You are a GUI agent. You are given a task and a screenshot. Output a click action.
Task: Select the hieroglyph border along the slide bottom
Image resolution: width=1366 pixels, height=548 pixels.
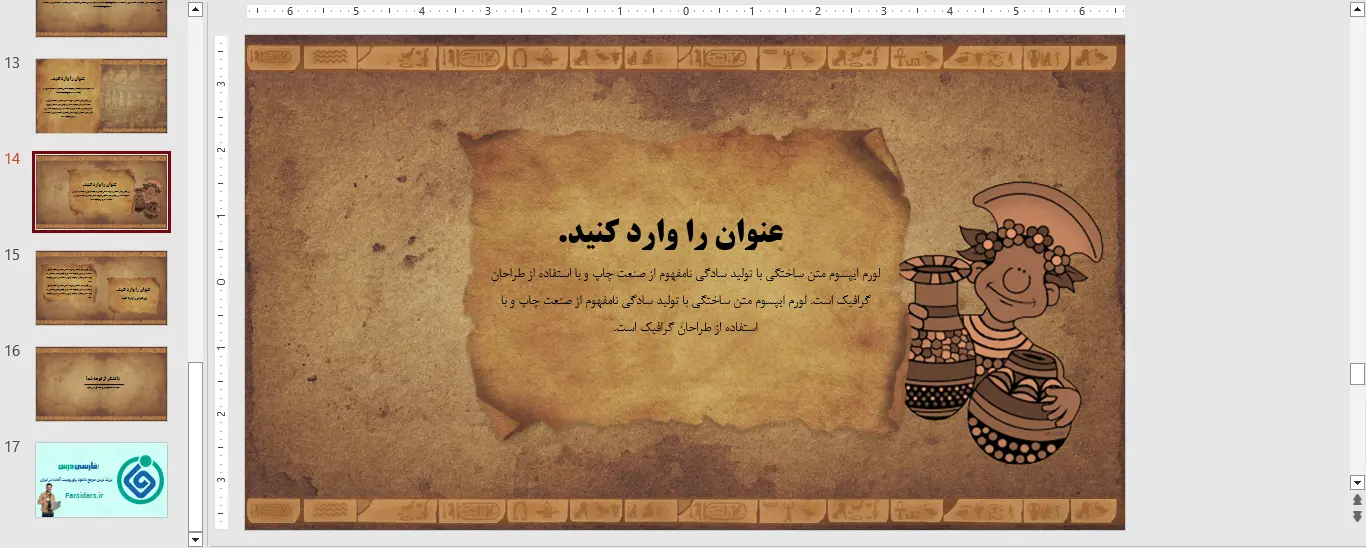pyautogui.click(x=685, y=512)
